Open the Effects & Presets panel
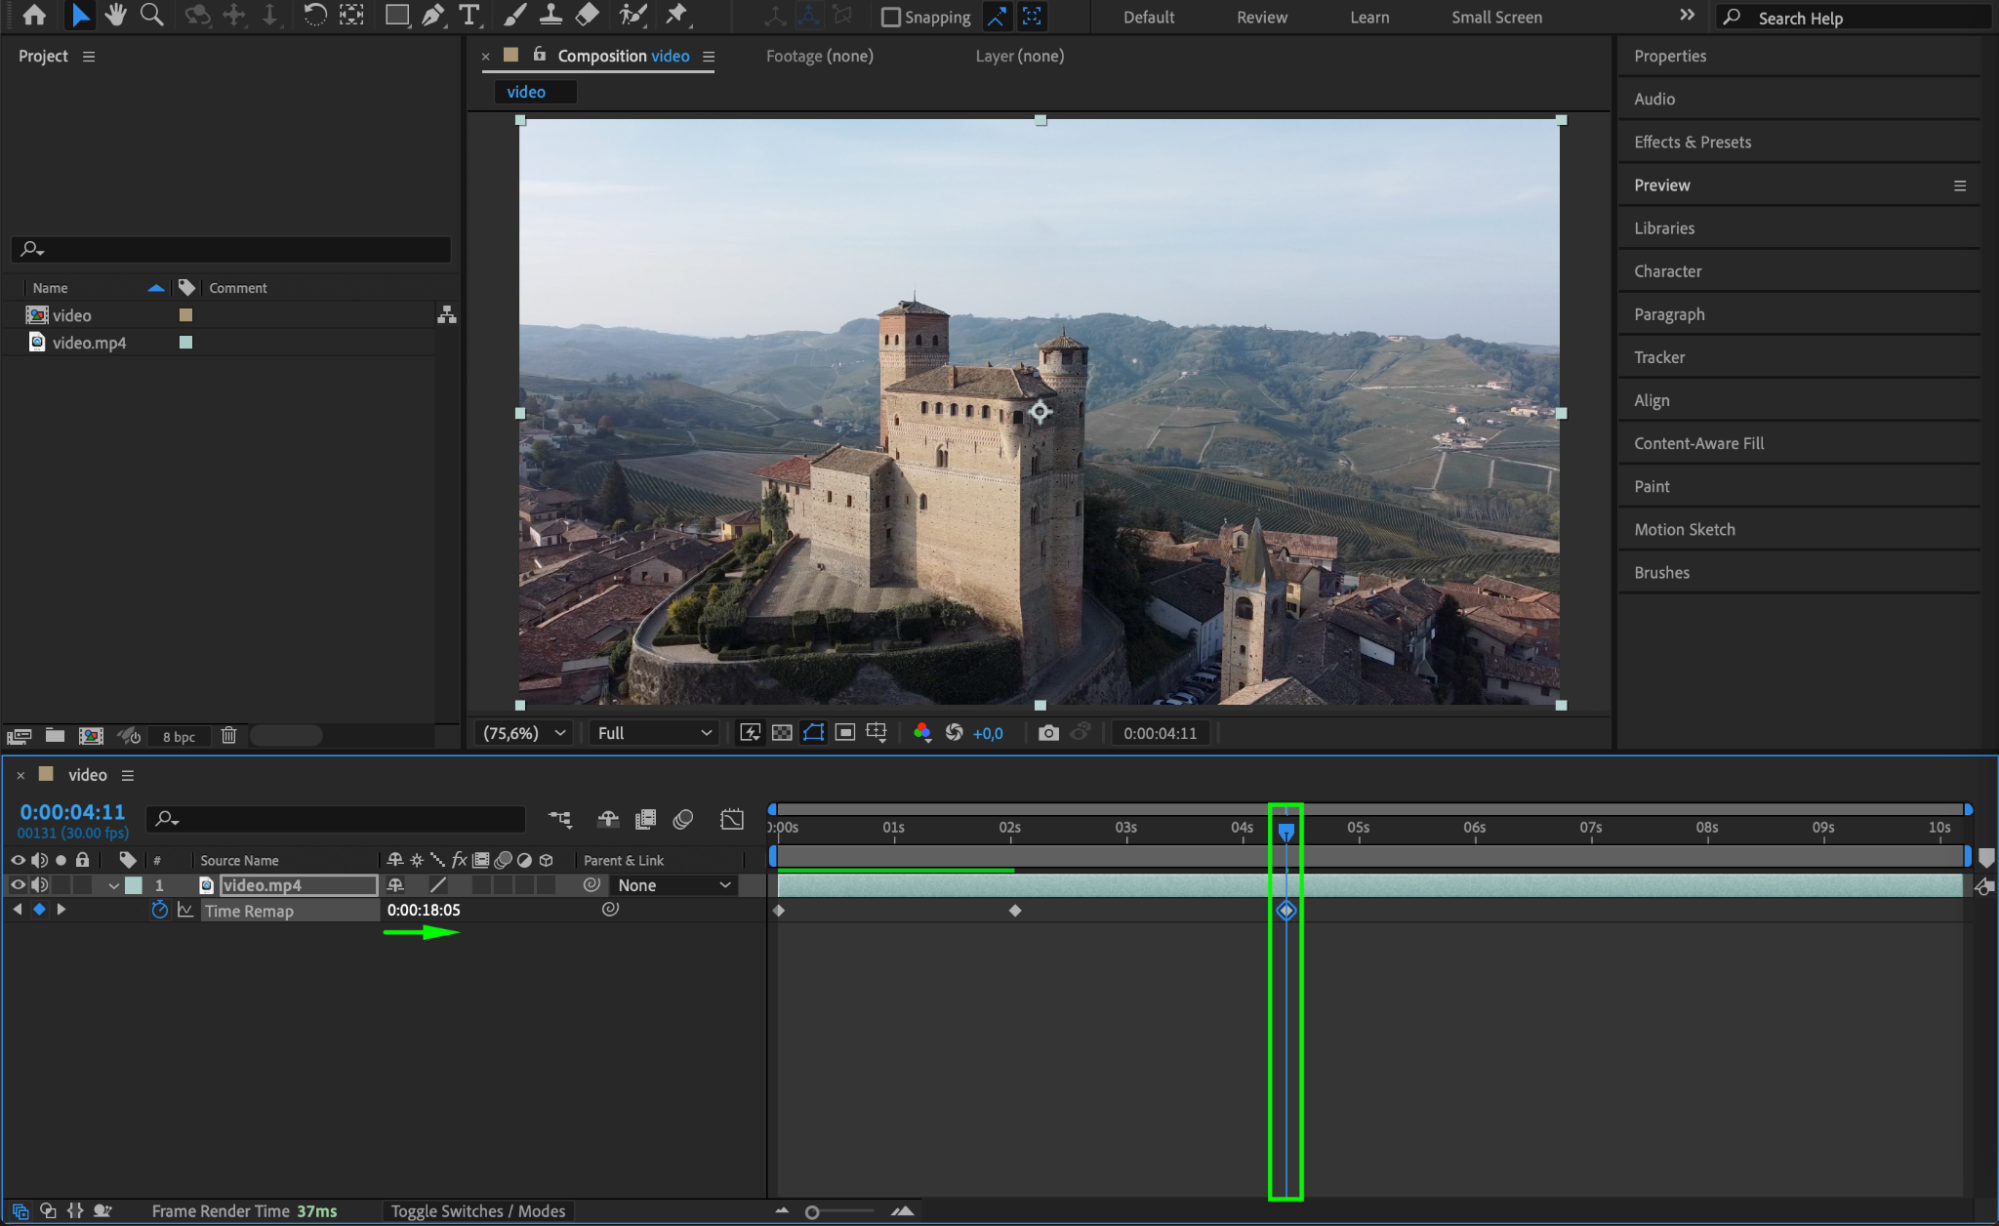The width and height of the screenshot is (1999, 1226). [x=1692, y=142]
